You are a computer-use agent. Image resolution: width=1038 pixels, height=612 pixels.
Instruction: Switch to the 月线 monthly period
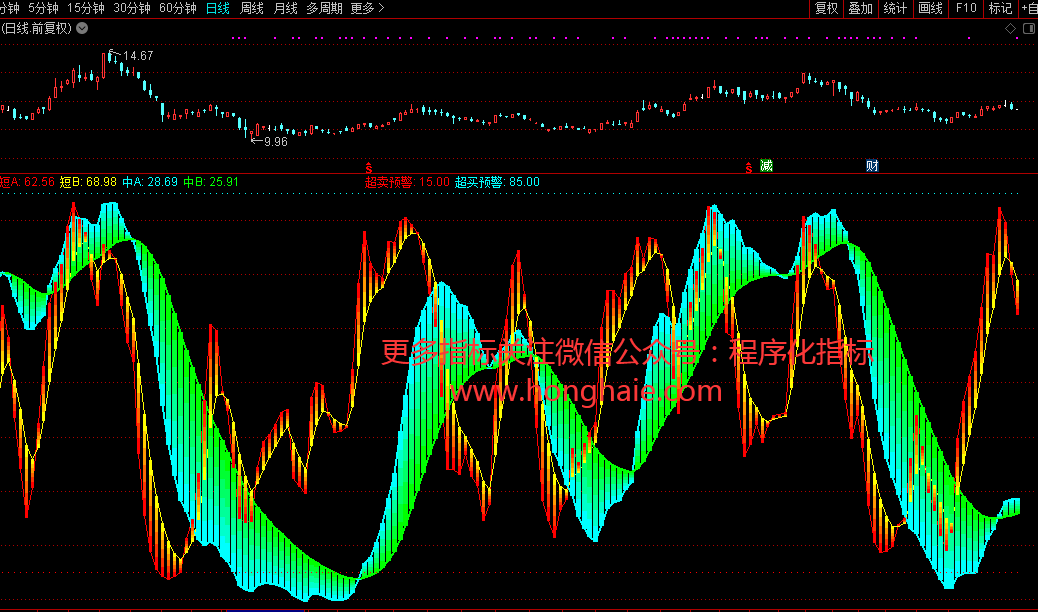285,8
